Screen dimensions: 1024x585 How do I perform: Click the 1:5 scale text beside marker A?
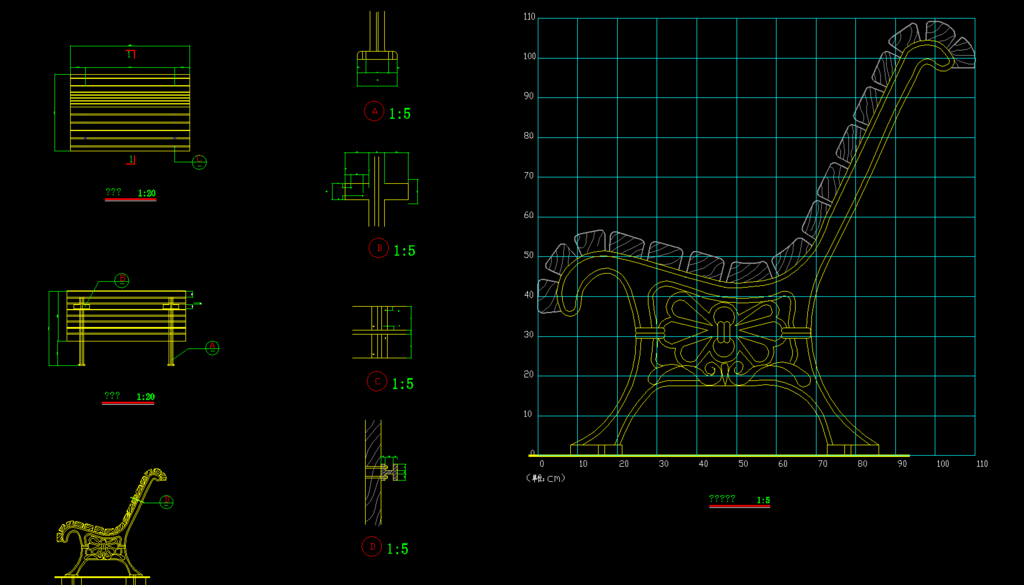[400, 114]
